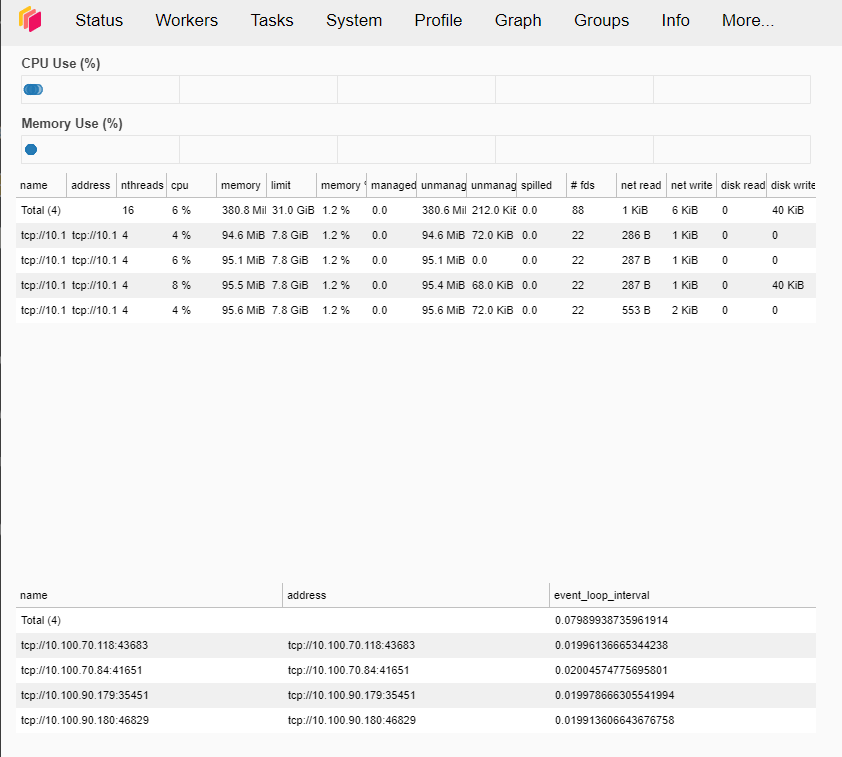This screenshot has height=757, width=842.
Task: Sort by the # fds column header
Action: click(582, 185)
